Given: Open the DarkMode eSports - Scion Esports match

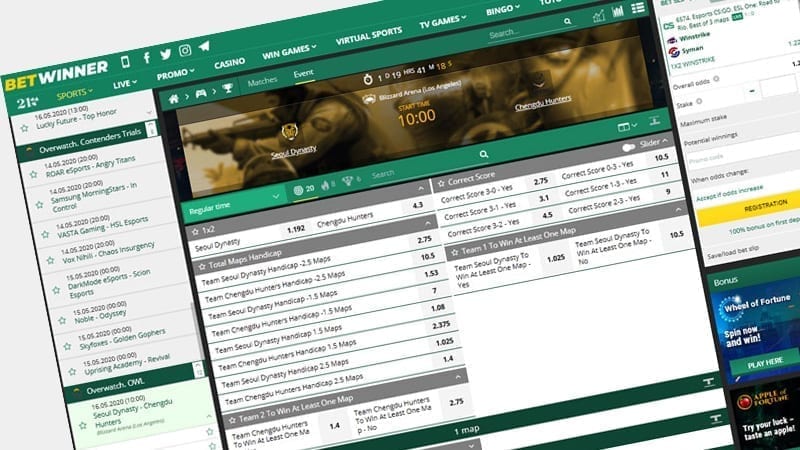Looking at the screenshot, I should [x=110, y=282].
